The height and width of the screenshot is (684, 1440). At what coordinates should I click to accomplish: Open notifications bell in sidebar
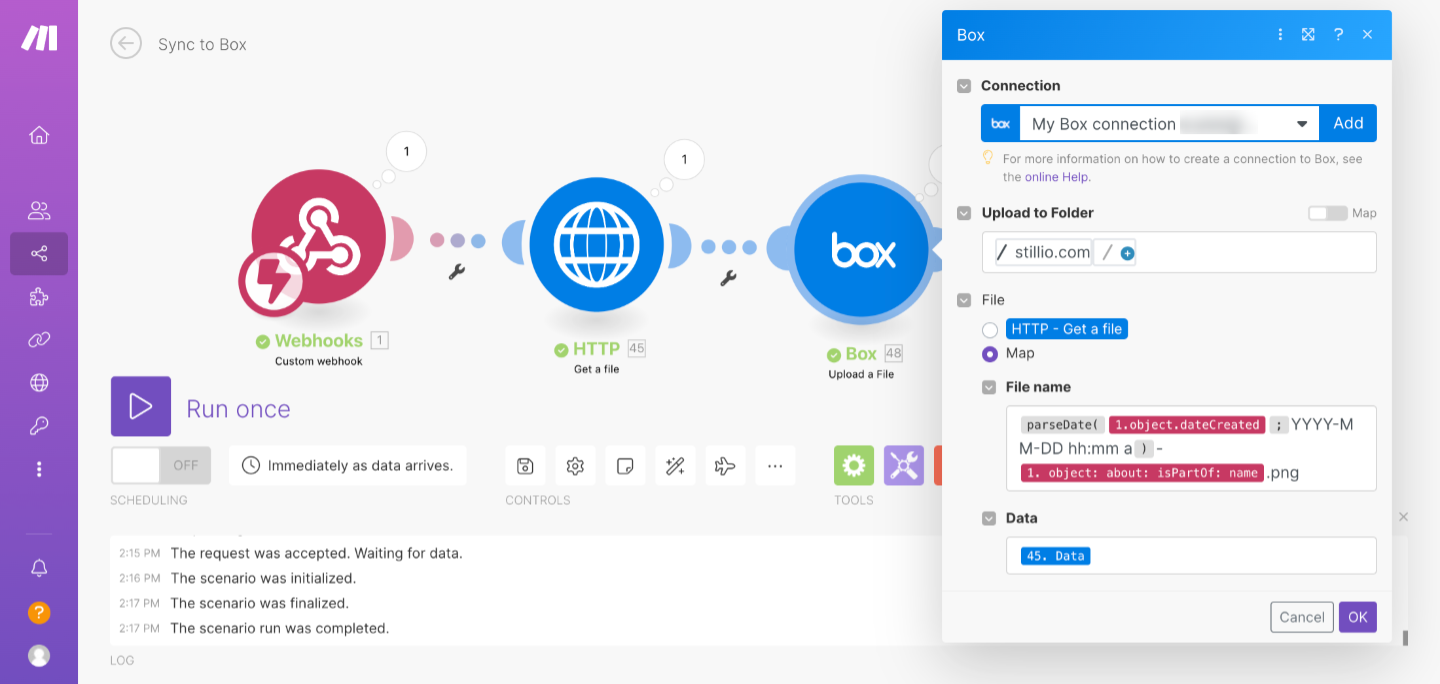pyautogui.click(x=39, y=568)
